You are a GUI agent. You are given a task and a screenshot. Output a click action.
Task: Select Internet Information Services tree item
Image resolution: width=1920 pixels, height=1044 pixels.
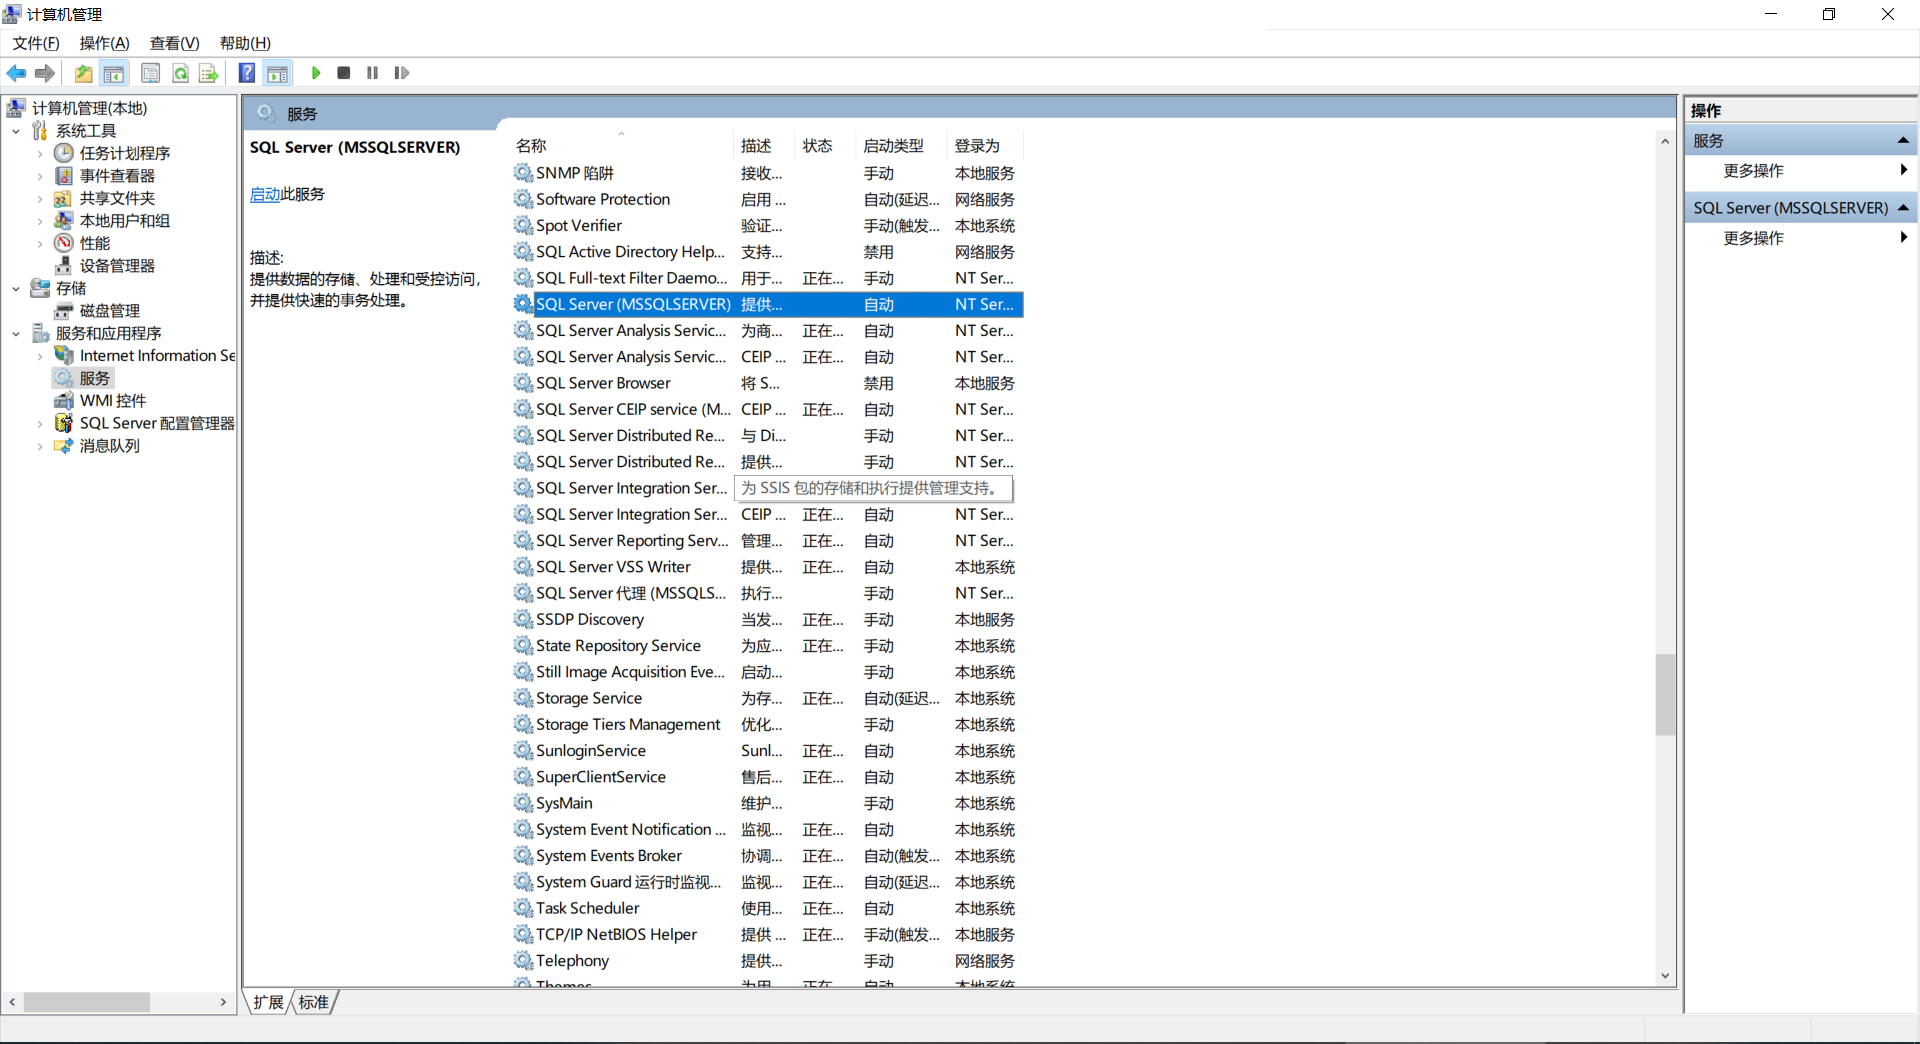coord(157,356)
